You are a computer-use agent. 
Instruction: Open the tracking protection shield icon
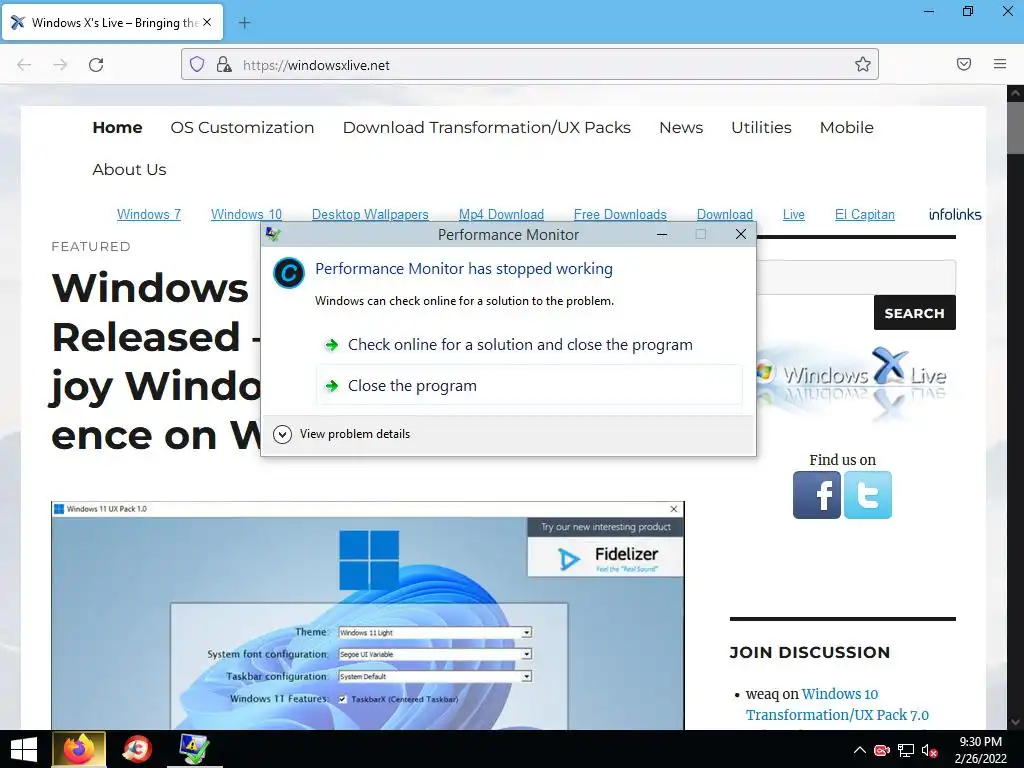point(197,64)
